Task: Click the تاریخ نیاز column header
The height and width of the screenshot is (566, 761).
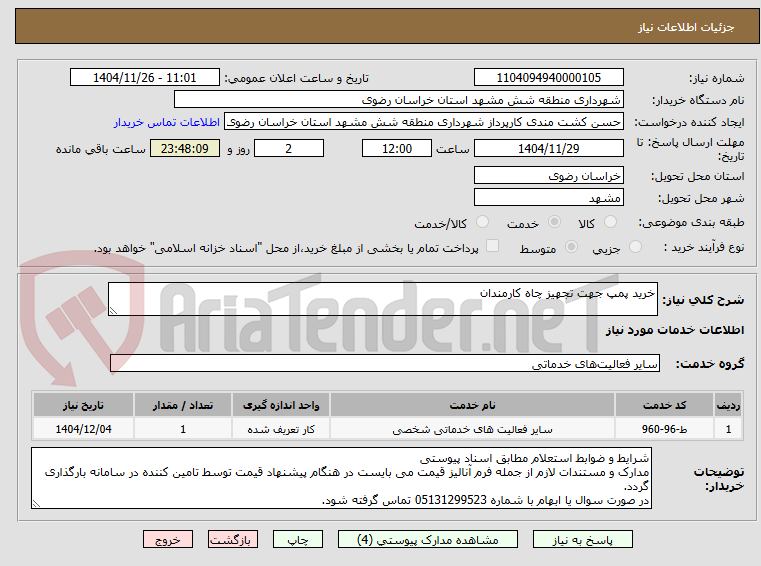Action: [x=83, y=405]
